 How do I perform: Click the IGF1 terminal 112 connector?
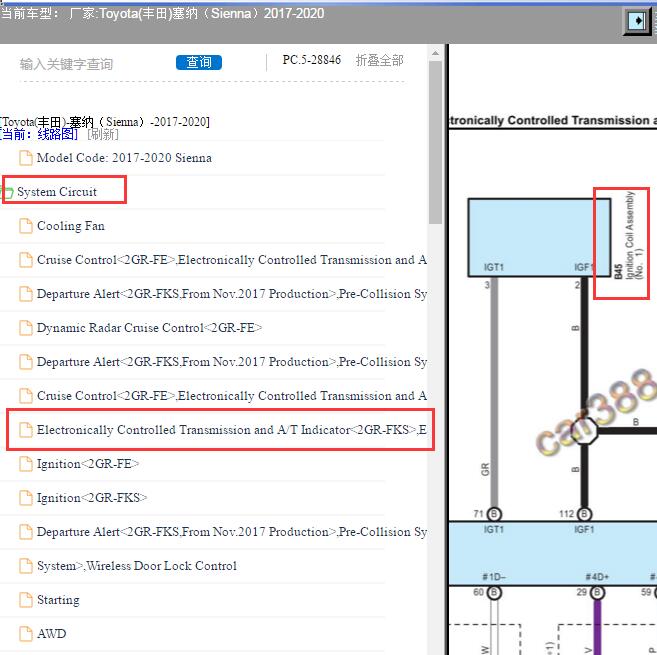(x=584, y=514)
